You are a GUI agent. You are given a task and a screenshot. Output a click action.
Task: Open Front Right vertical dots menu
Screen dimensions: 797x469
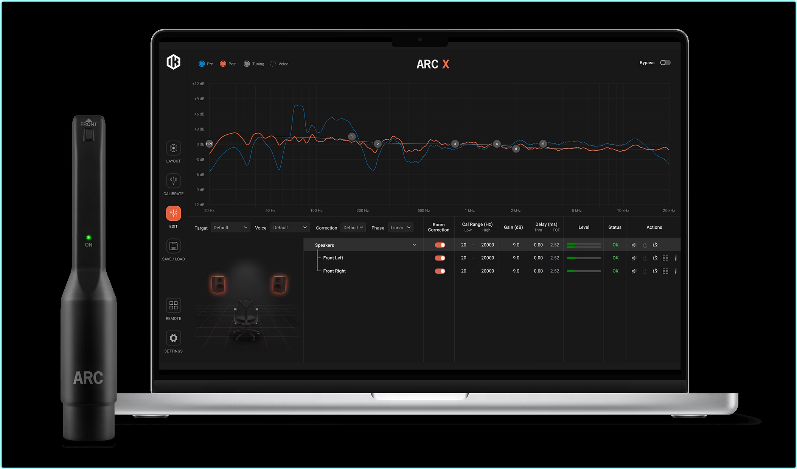676,271
